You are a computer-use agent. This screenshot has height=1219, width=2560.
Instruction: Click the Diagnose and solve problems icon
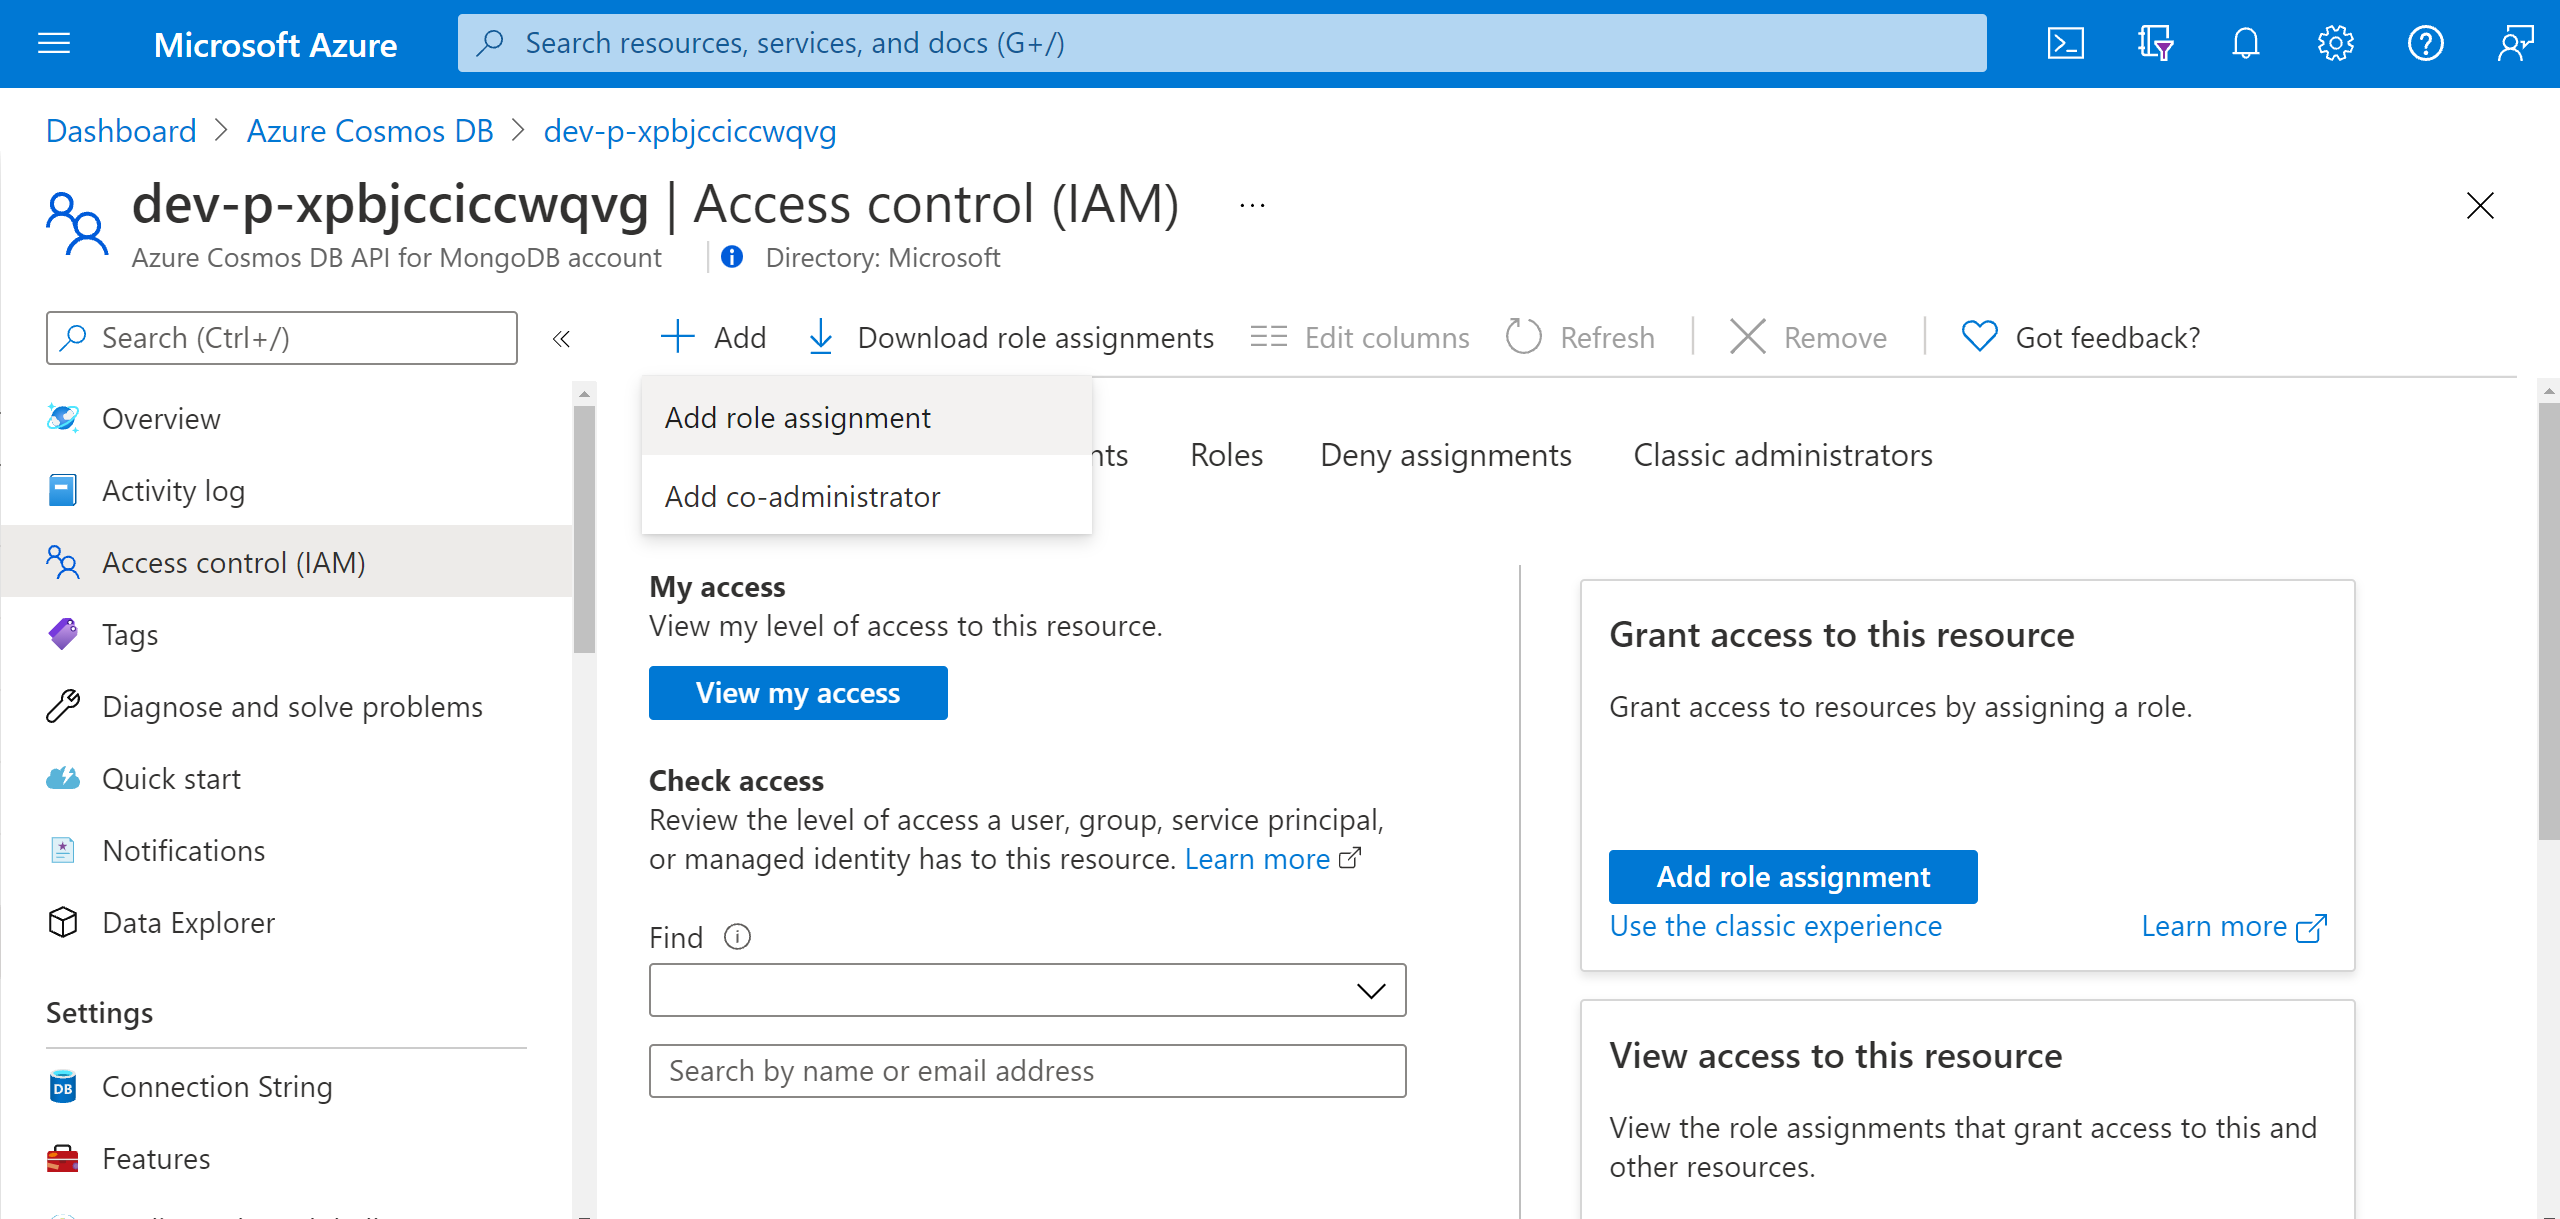pos(62,707)
